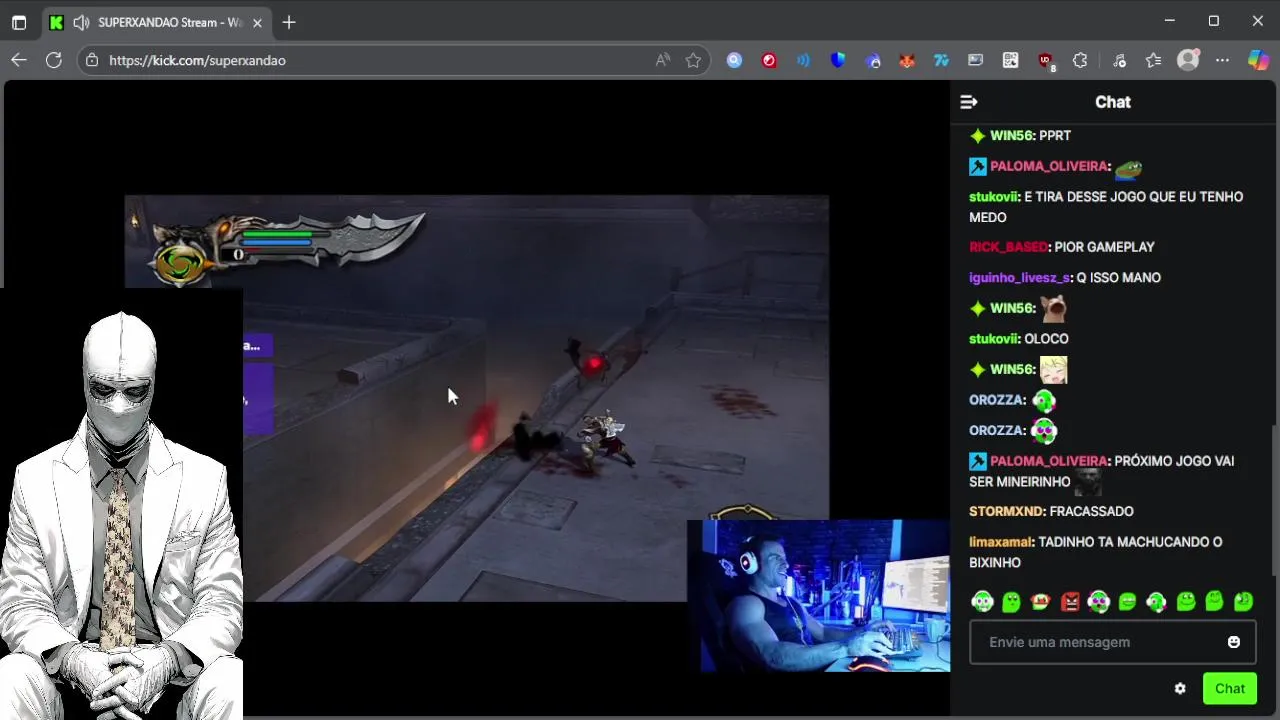Viewport: 1280px width, 720px height.
Task: Open the 7TV extension icon
Action: [x=941, y=60]
